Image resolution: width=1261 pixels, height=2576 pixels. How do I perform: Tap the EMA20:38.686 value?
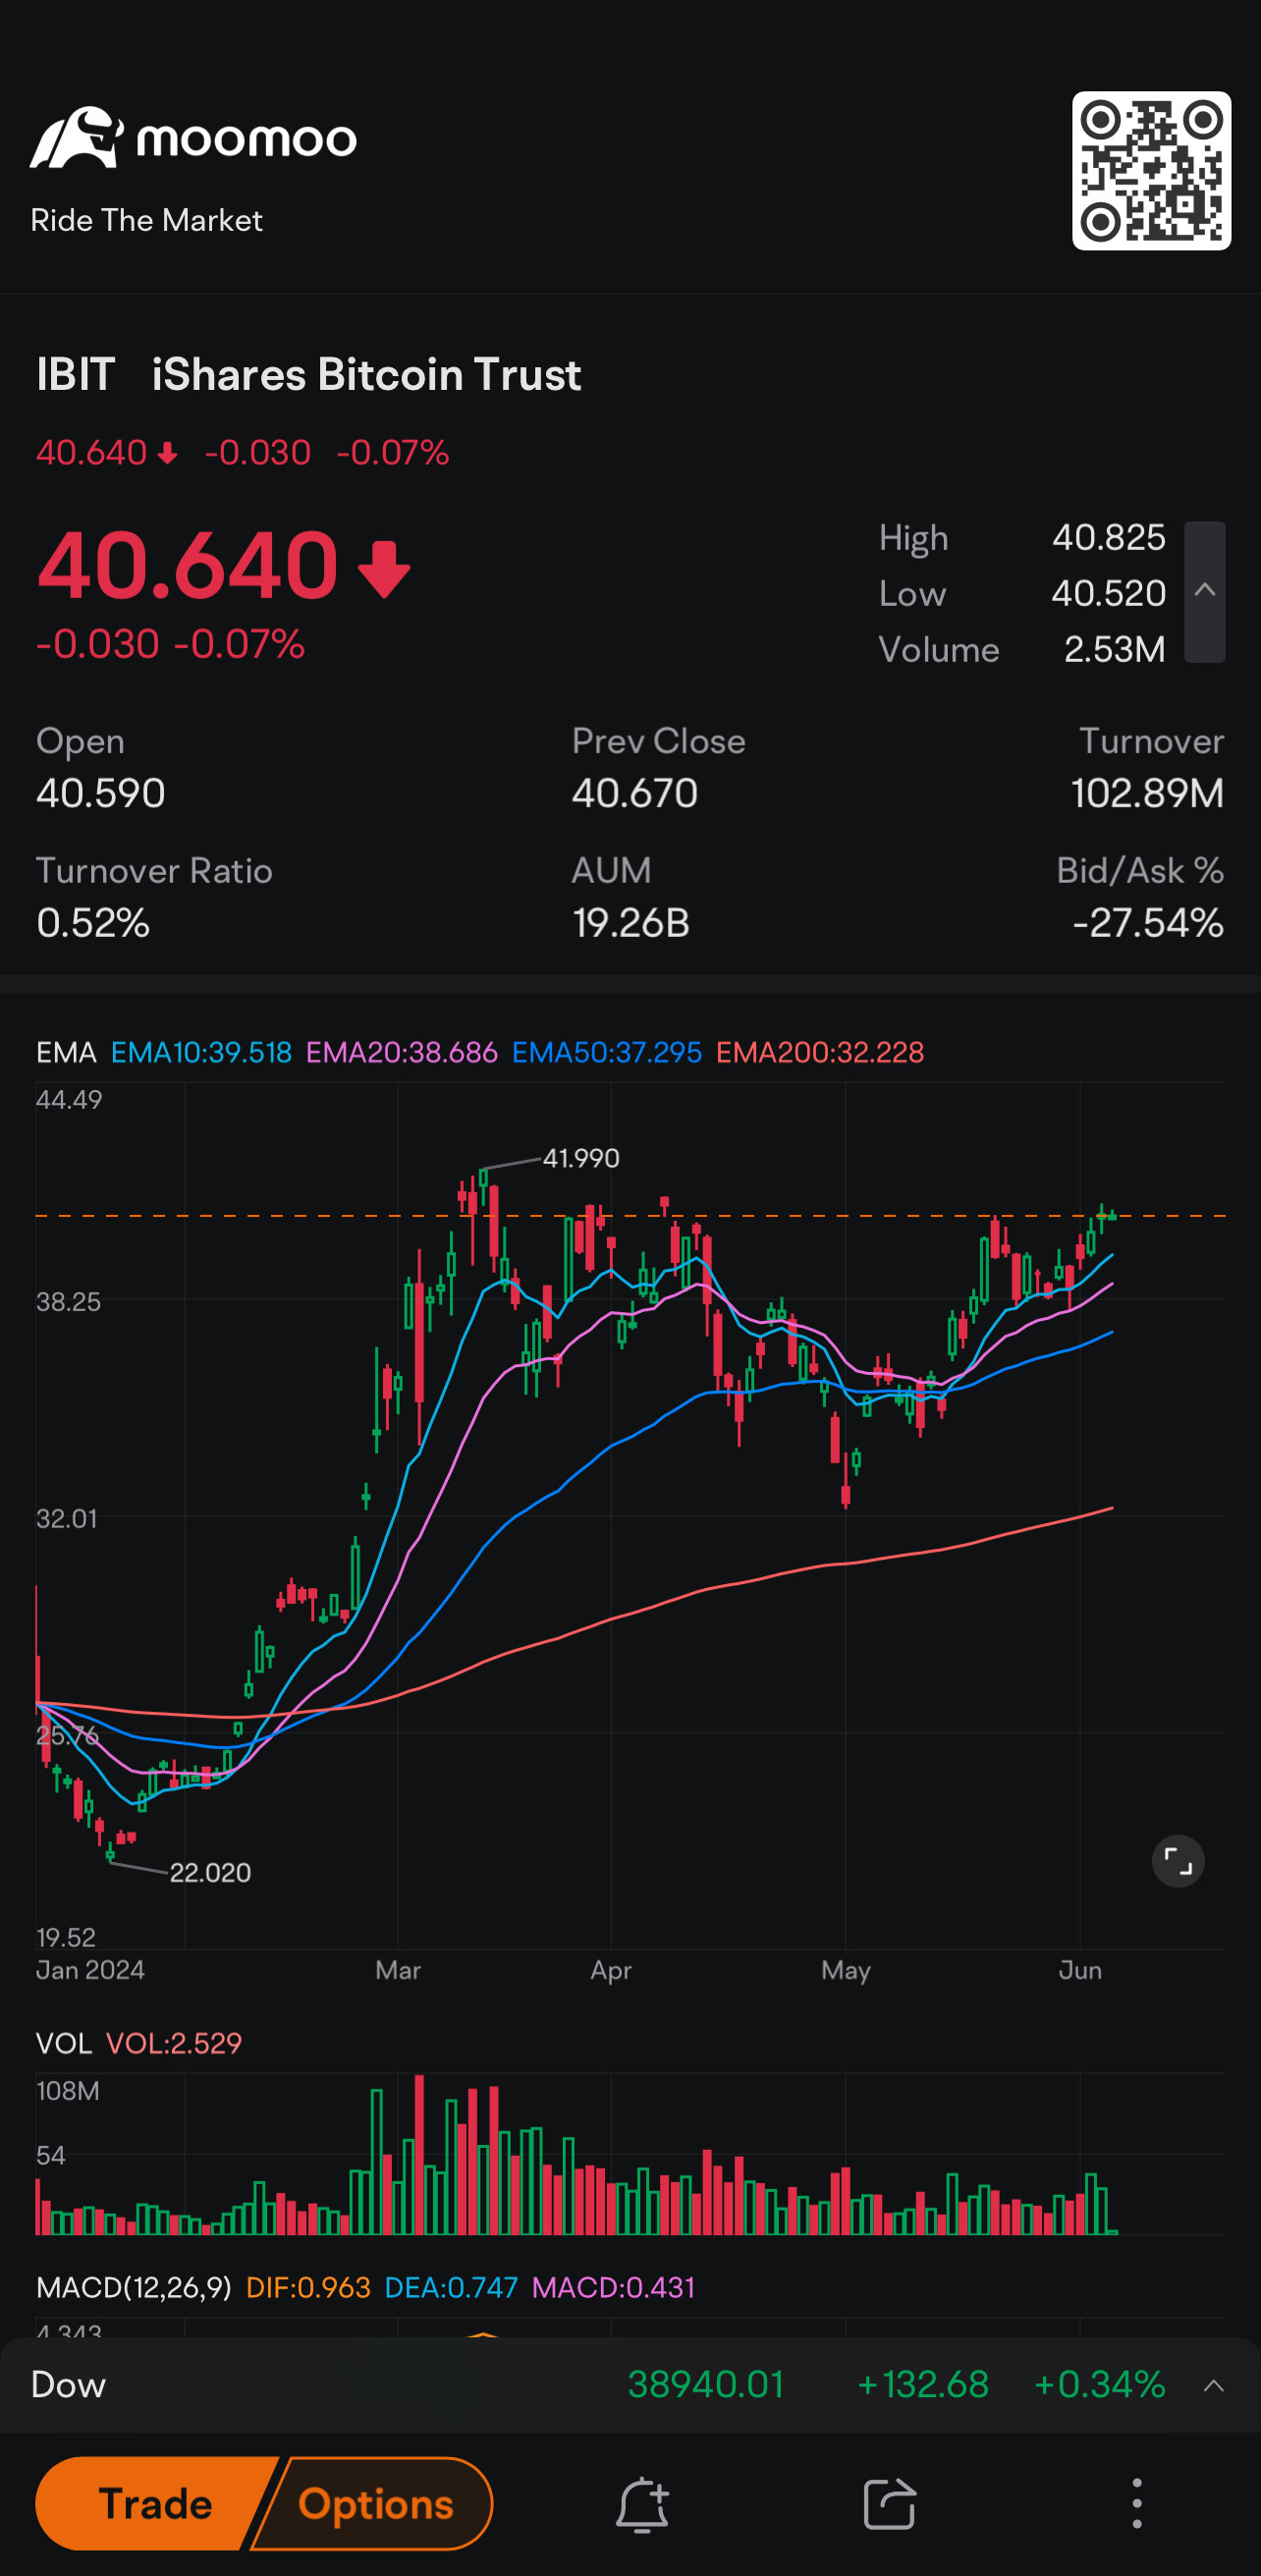[402, 1052]
